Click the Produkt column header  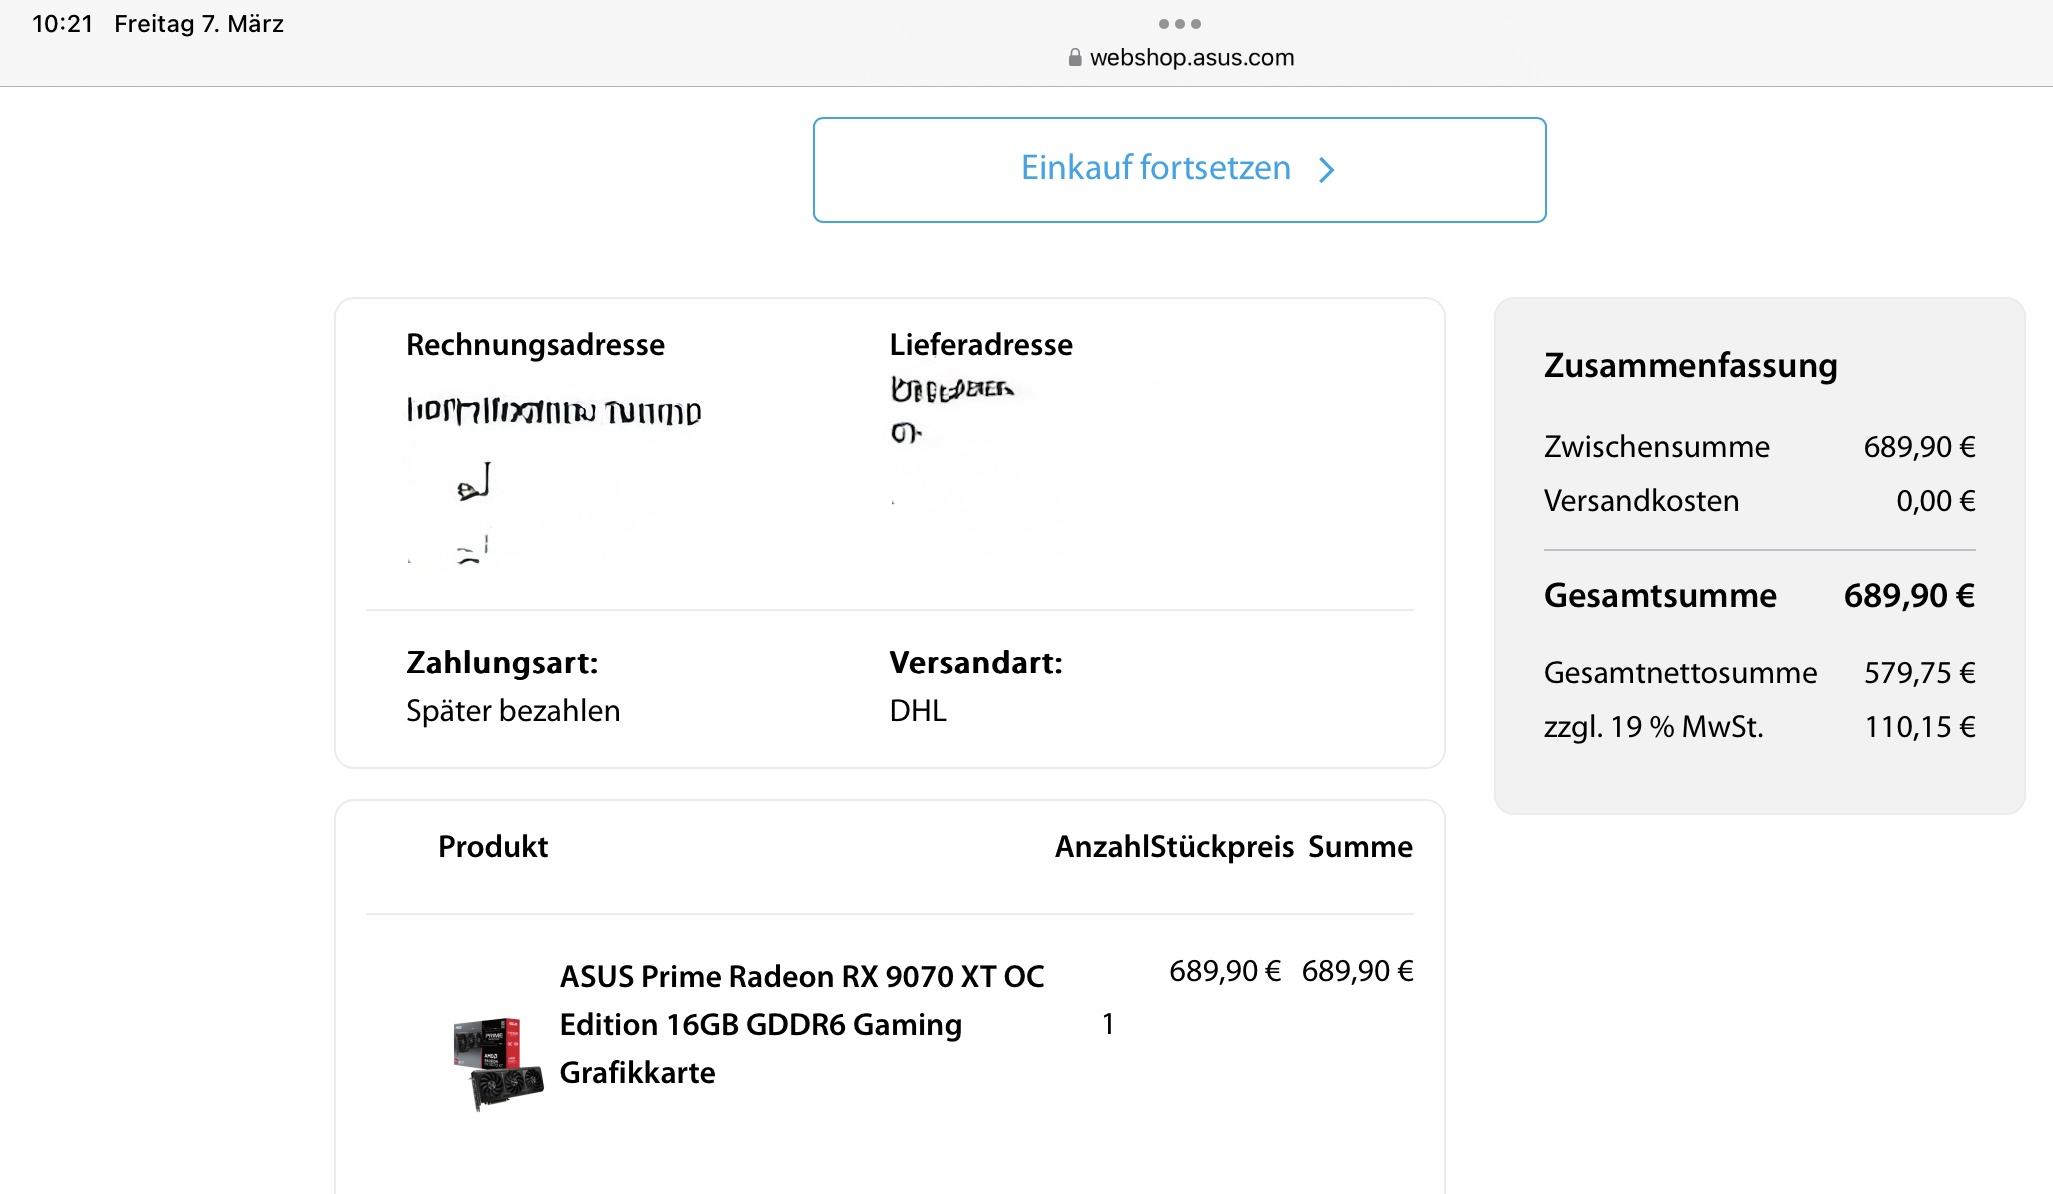point(493,847)
